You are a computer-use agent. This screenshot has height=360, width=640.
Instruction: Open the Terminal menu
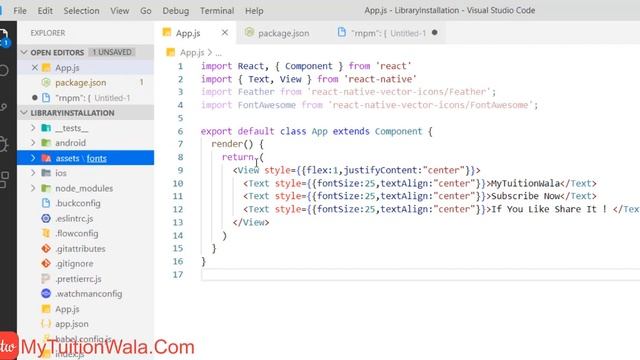[217, 11]
